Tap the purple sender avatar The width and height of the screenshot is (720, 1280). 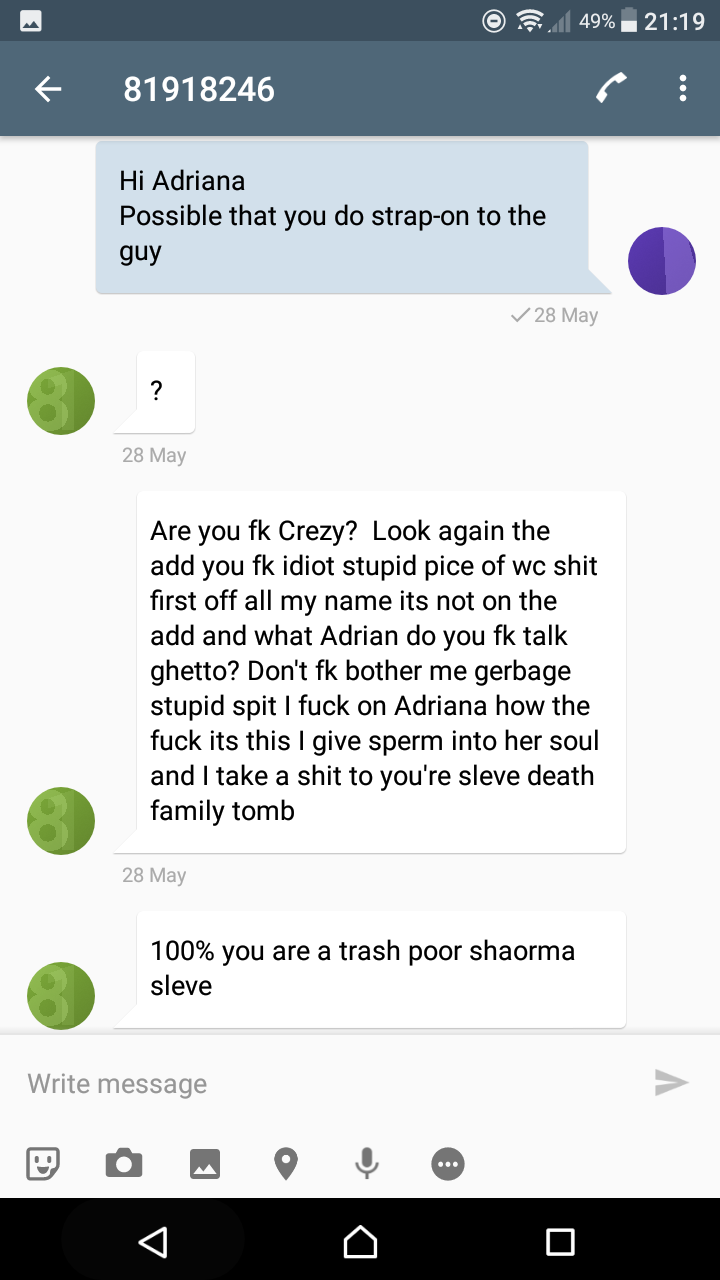point(661,261)
